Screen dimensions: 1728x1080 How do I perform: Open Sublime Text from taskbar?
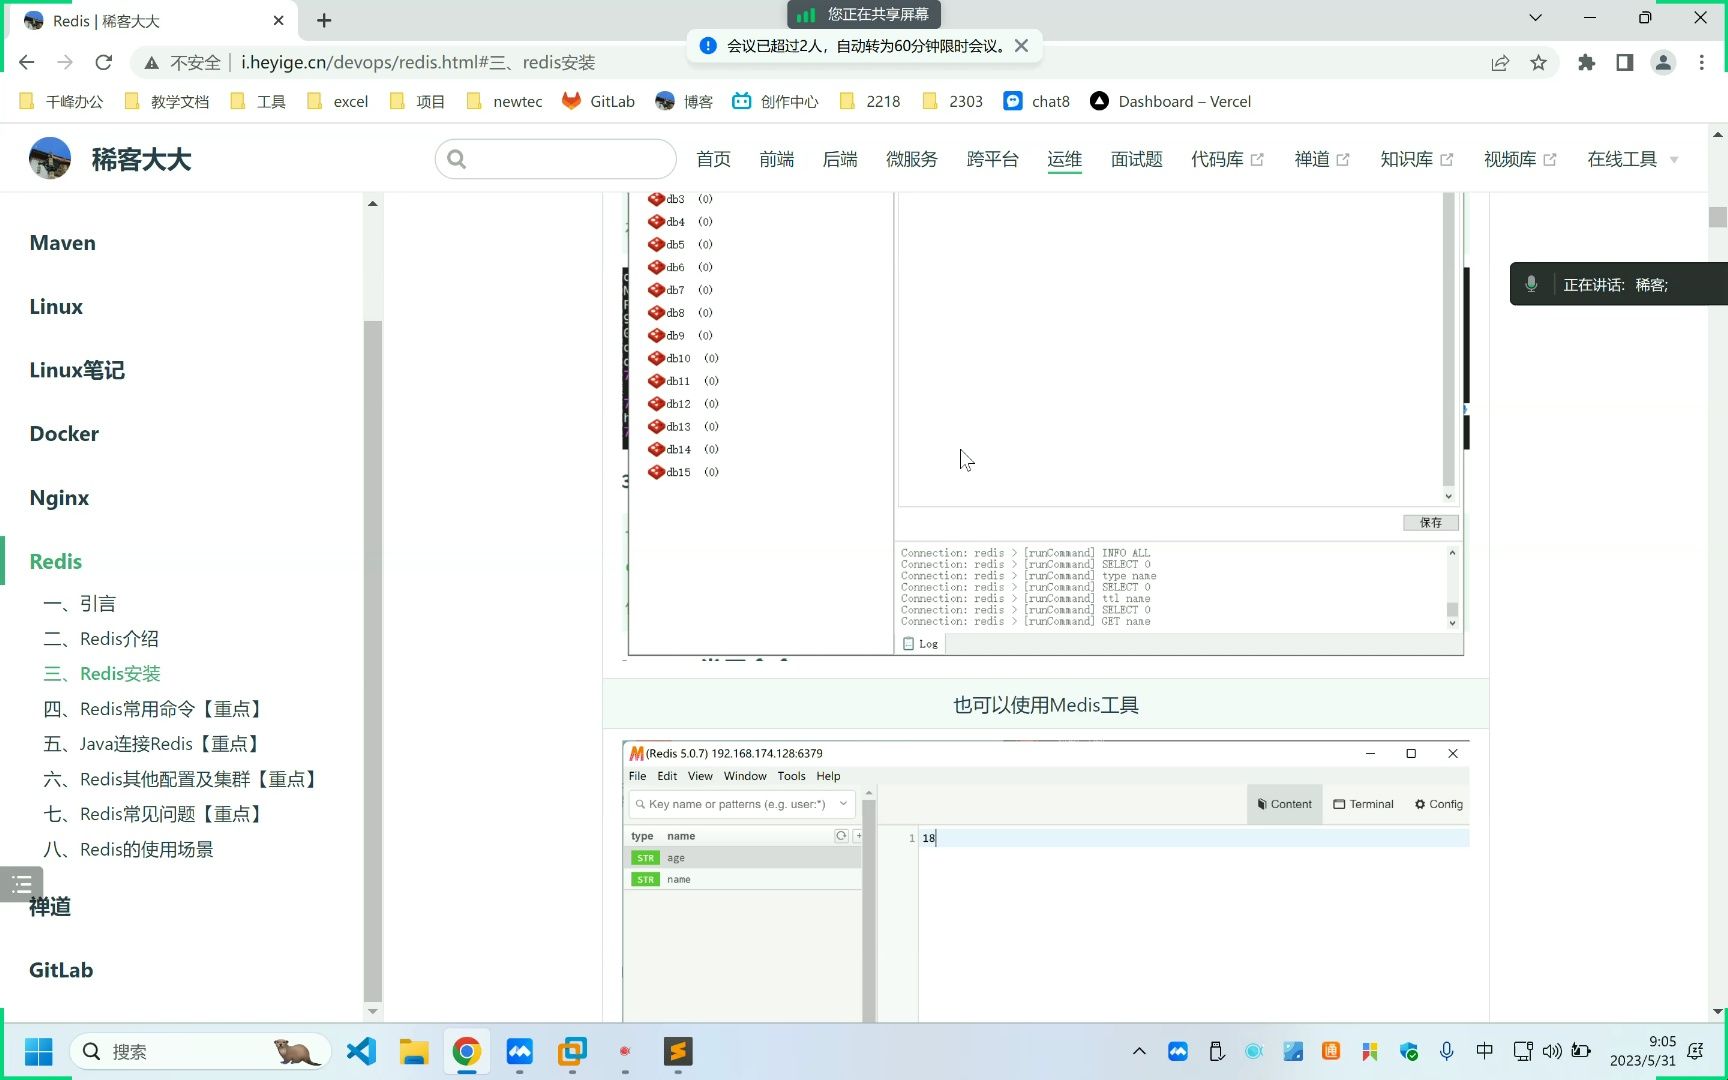coord(678,1052)
